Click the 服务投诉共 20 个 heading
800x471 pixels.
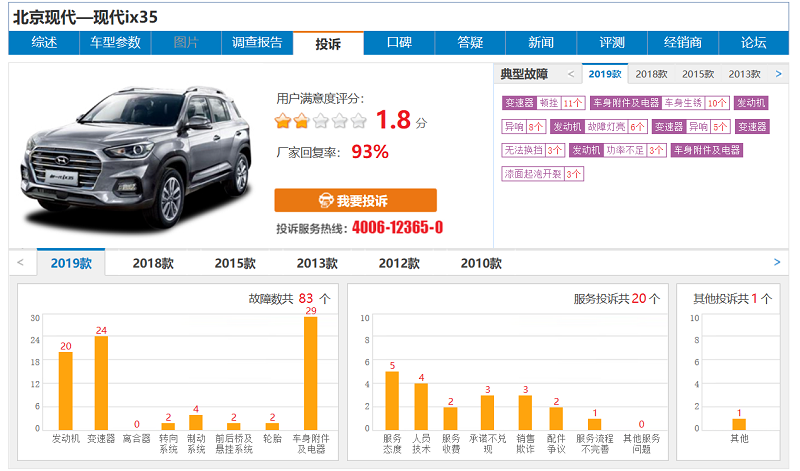[x=616, y=299]
